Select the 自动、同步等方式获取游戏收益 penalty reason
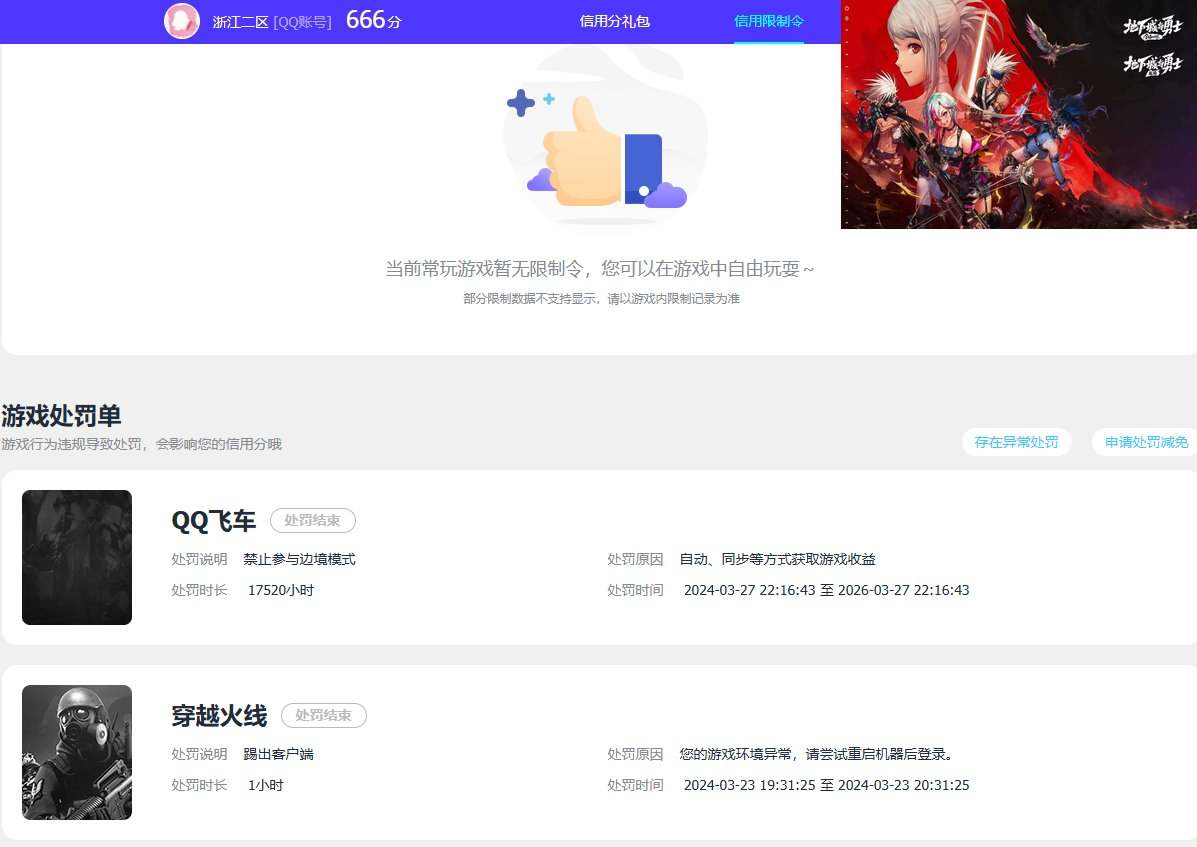Image resolution: width=1197 pixels, height=847 pixels. 777,559
